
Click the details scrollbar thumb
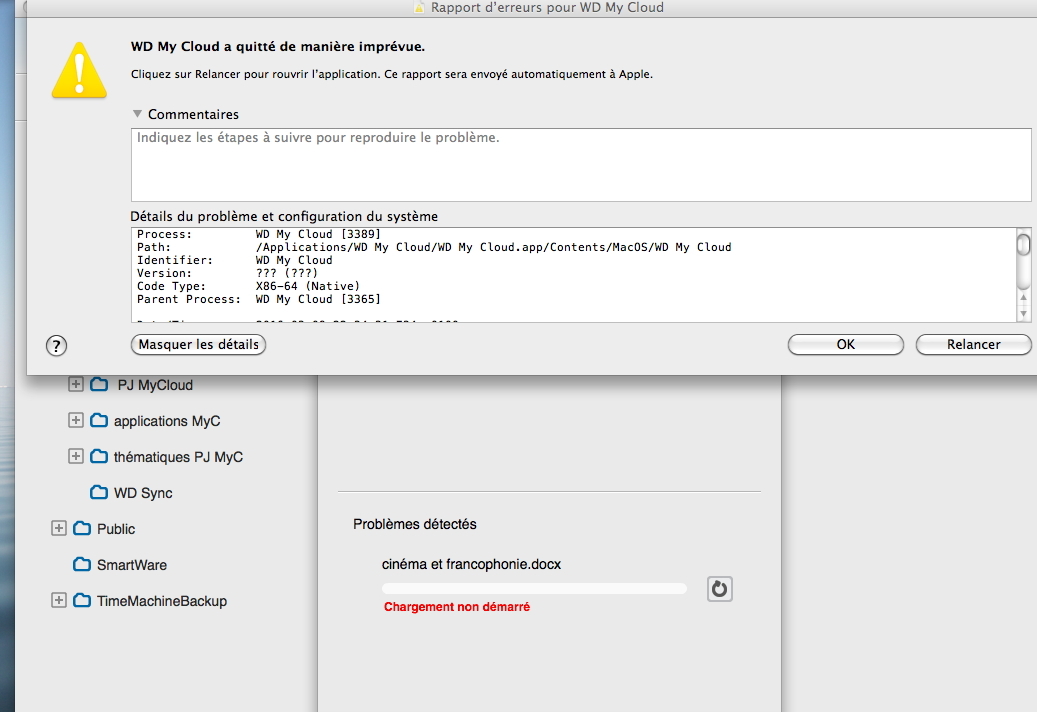pos(1023,244)
